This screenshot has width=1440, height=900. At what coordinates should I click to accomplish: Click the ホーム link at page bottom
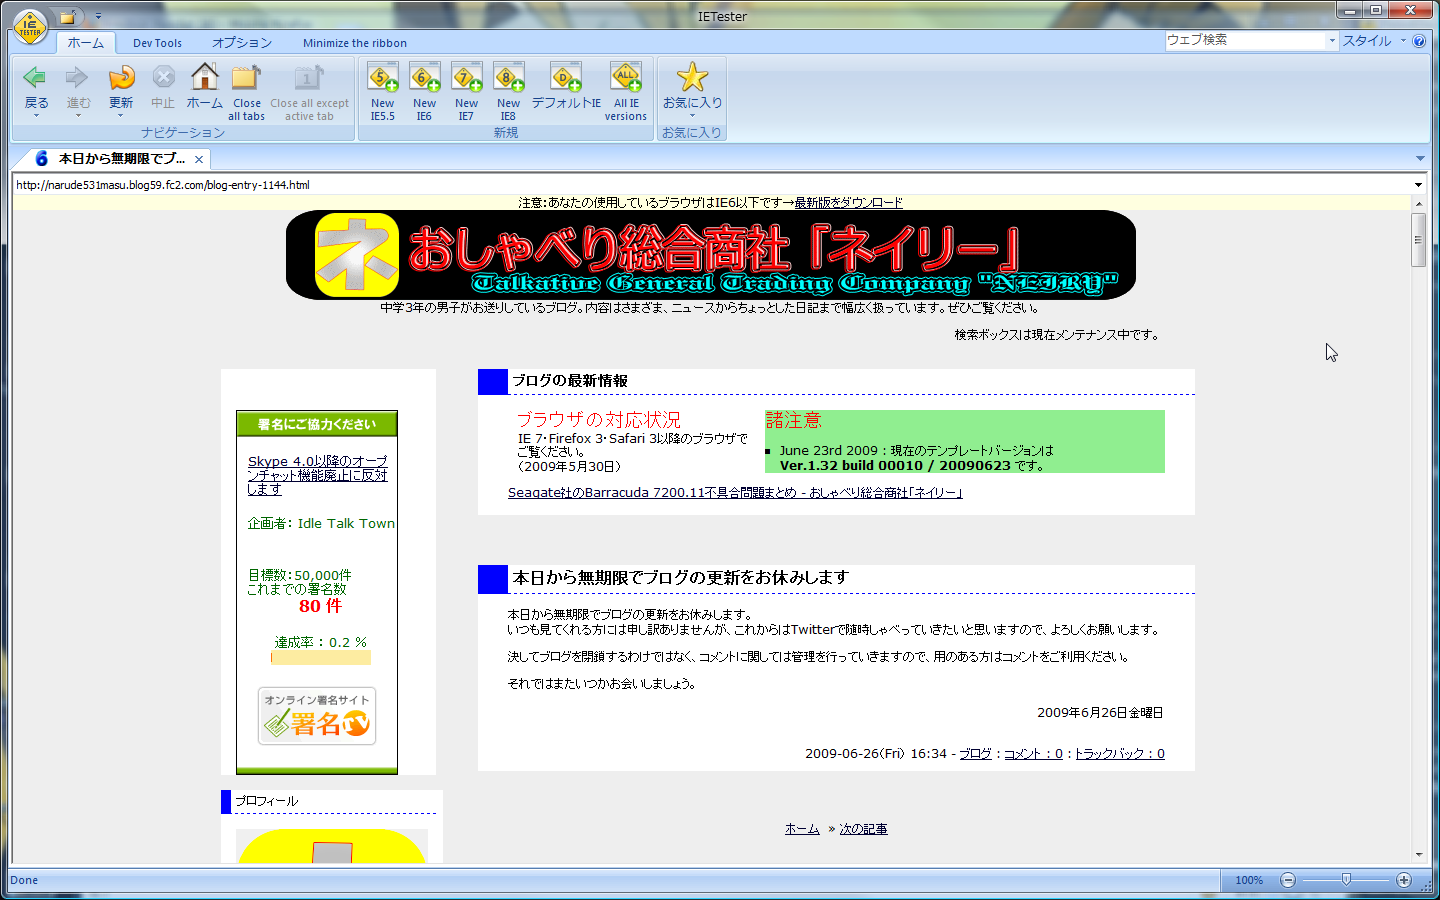point(802,829)
